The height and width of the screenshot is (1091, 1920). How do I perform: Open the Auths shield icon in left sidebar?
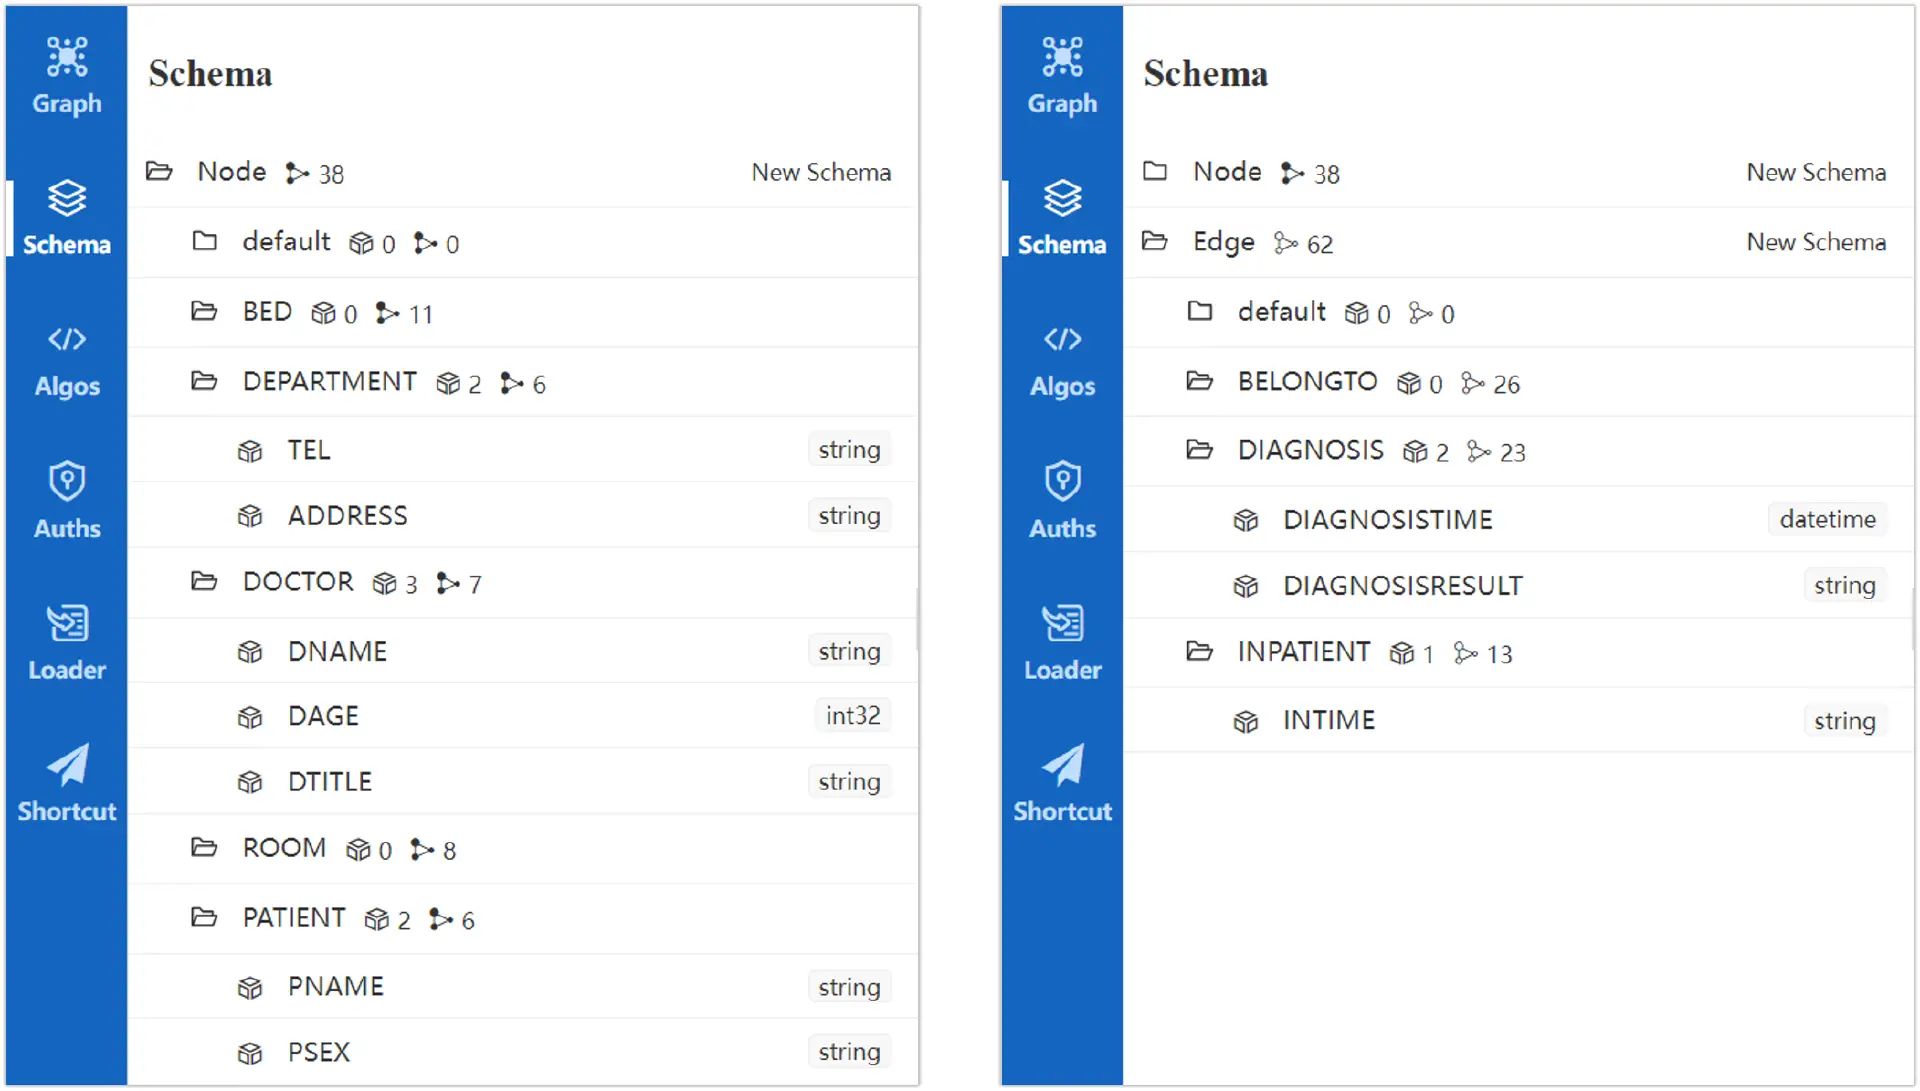point(66,501)
